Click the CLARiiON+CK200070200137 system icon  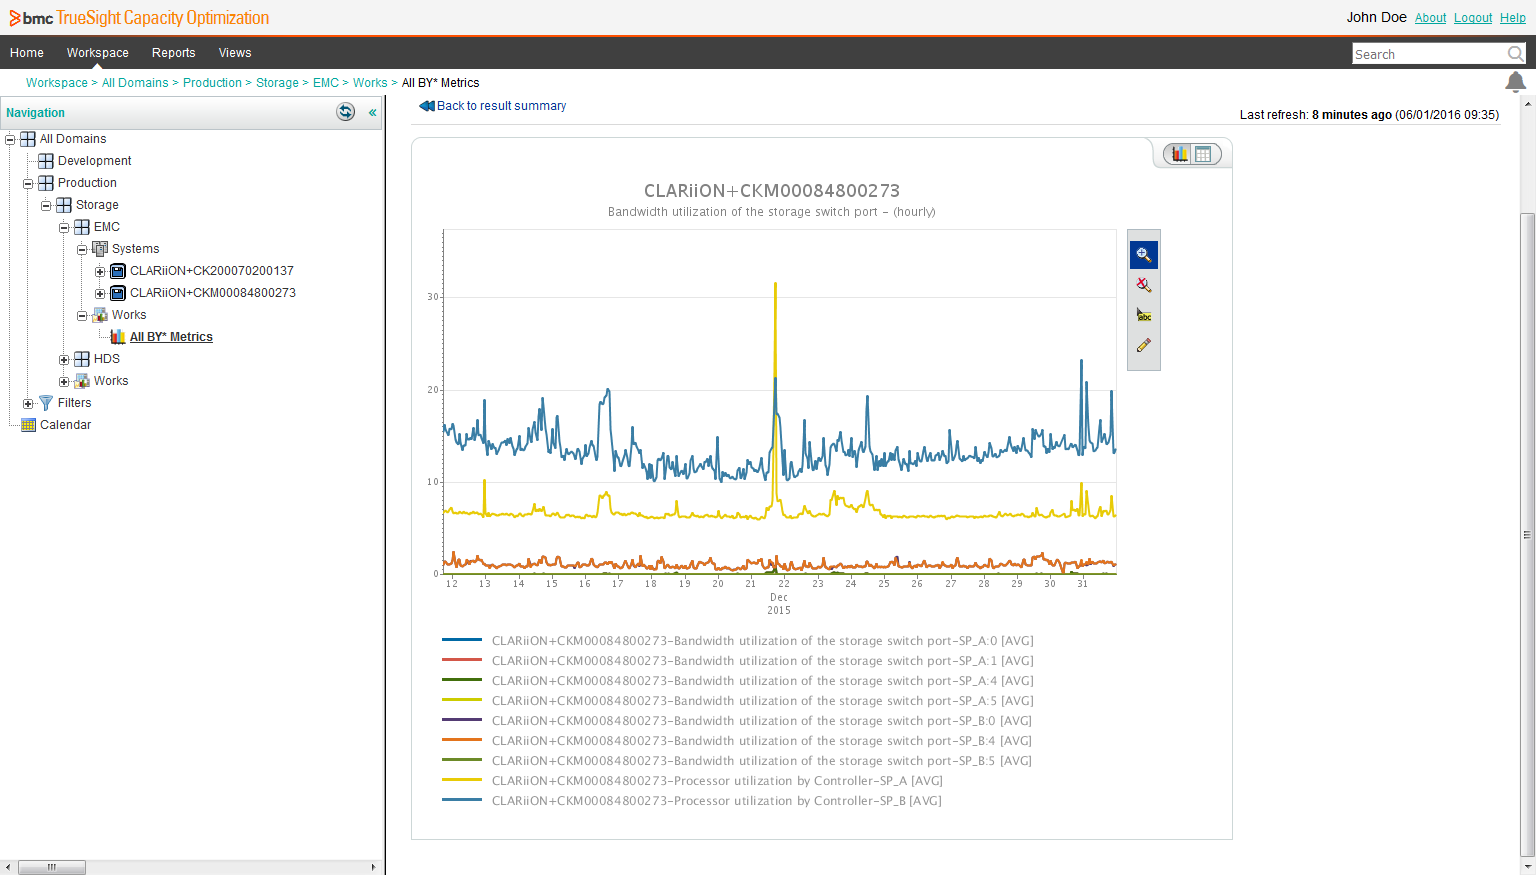[118, 271]
